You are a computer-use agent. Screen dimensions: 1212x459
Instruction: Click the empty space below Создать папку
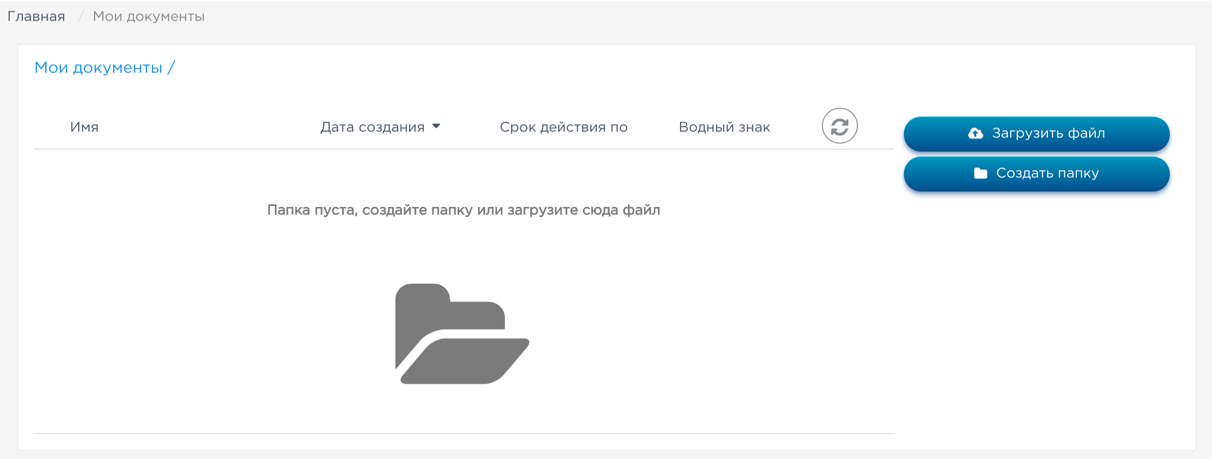(x=1036, y=300)
